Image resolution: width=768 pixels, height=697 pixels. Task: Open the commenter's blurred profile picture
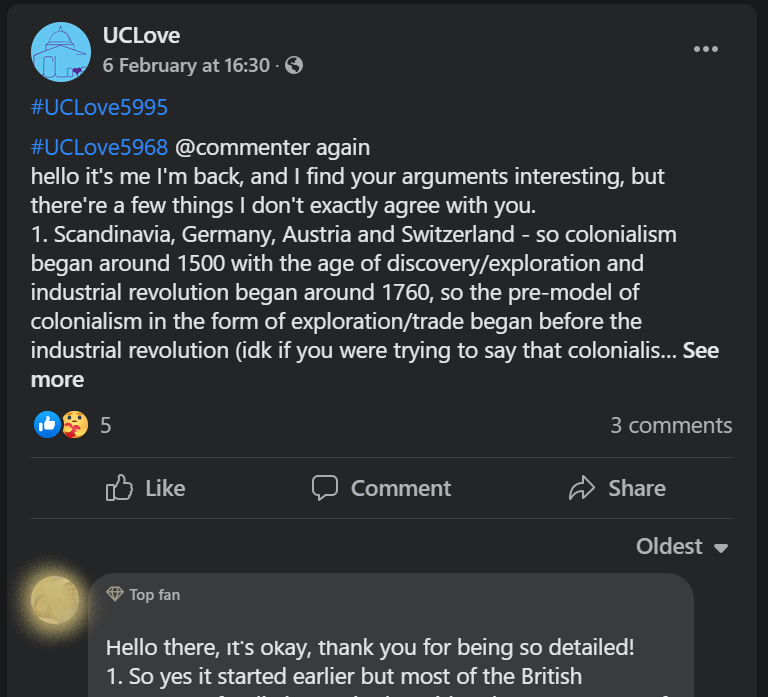click(55, 600)
